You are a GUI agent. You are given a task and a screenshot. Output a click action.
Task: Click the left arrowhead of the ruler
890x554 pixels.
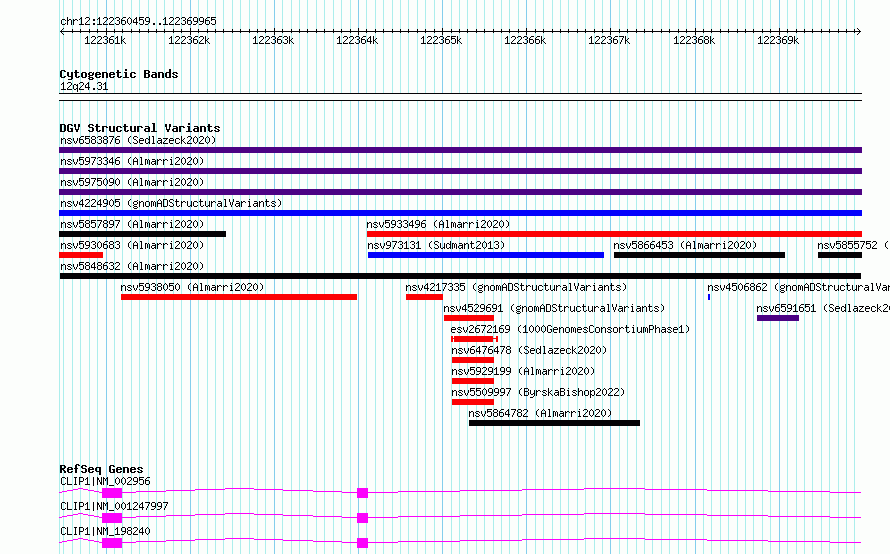(62, 31)
